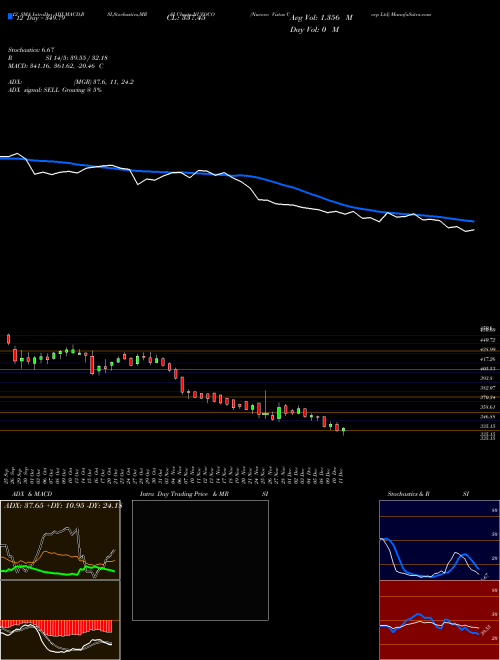The height and width of the screenshot is (660, 500).
Task: Click the 417.26 price axis label
Action: (488, 359)
